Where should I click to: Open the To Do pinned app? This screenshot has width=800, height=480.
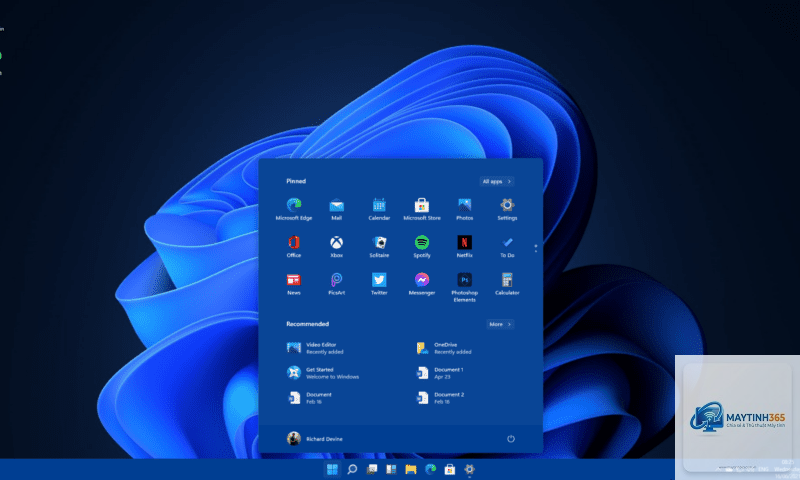coord(507,246)
